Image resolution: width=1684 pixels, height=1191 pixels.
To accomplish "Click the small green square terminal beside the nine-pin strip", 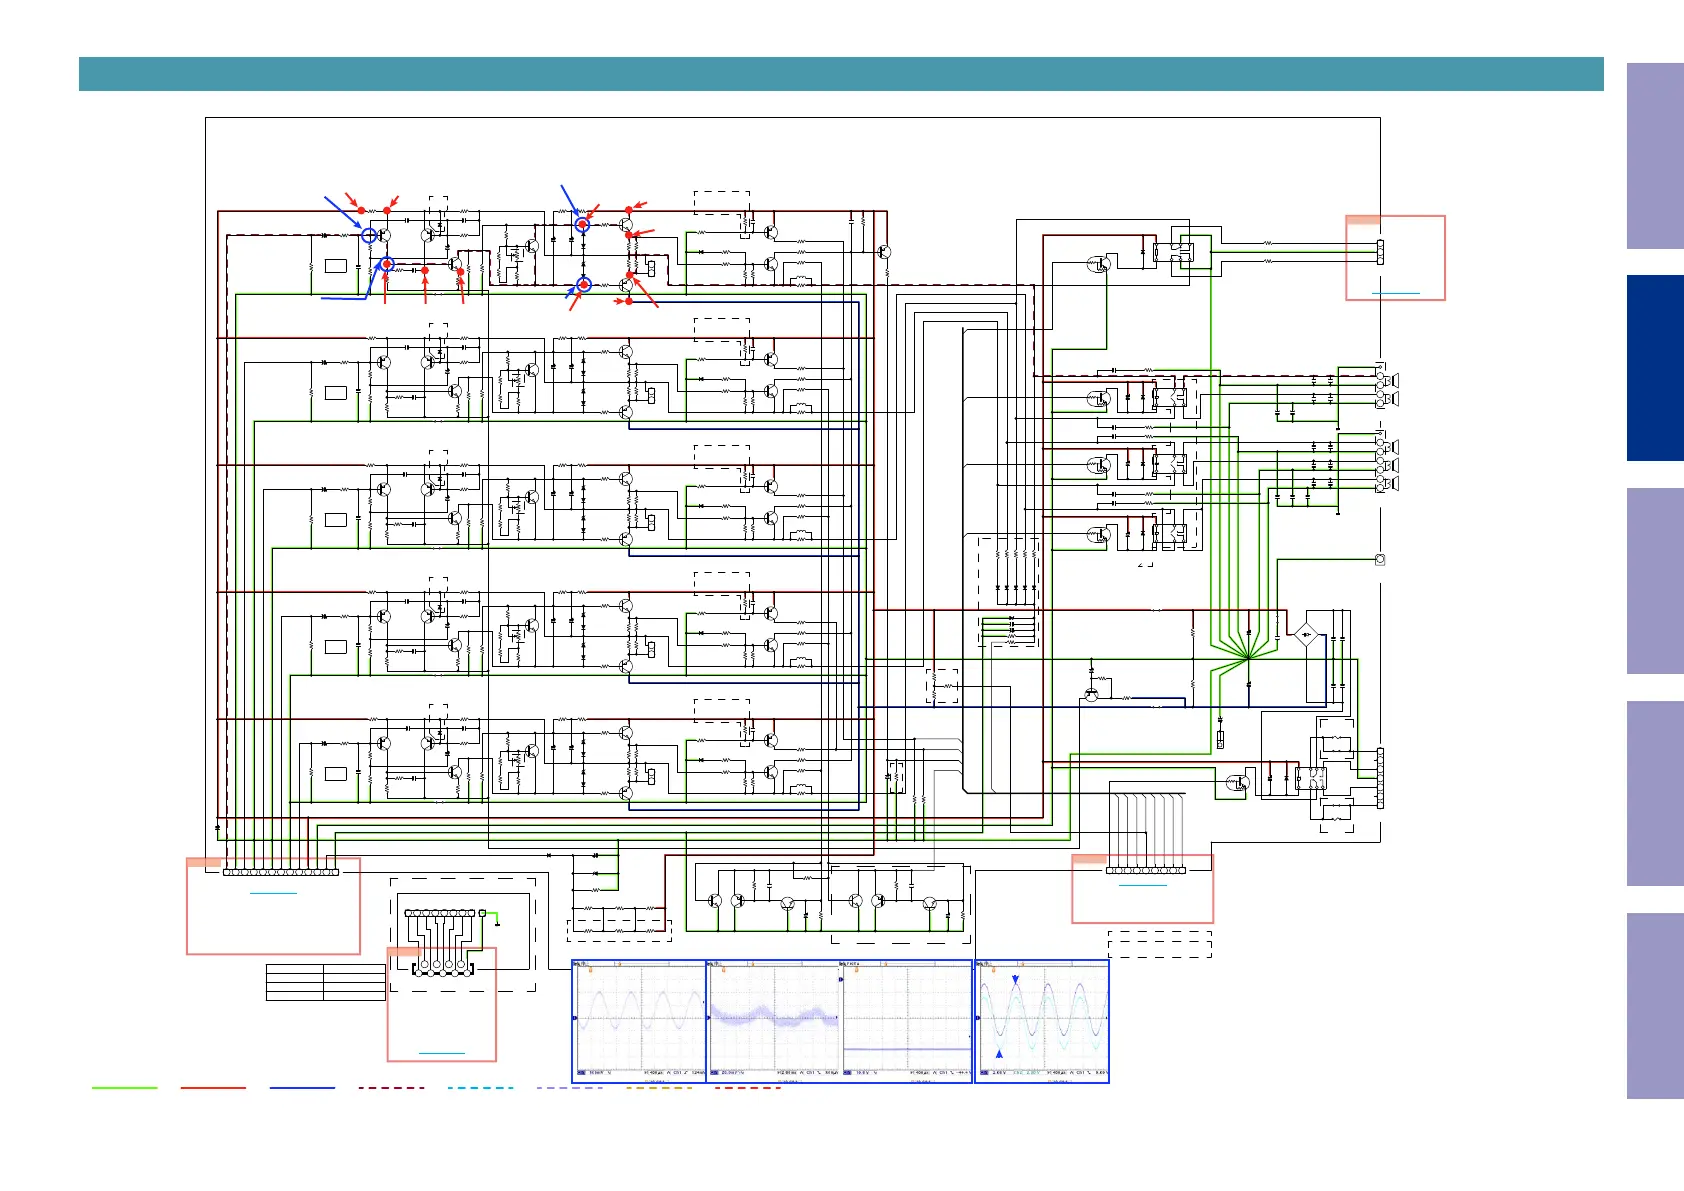I will point(483,913).
